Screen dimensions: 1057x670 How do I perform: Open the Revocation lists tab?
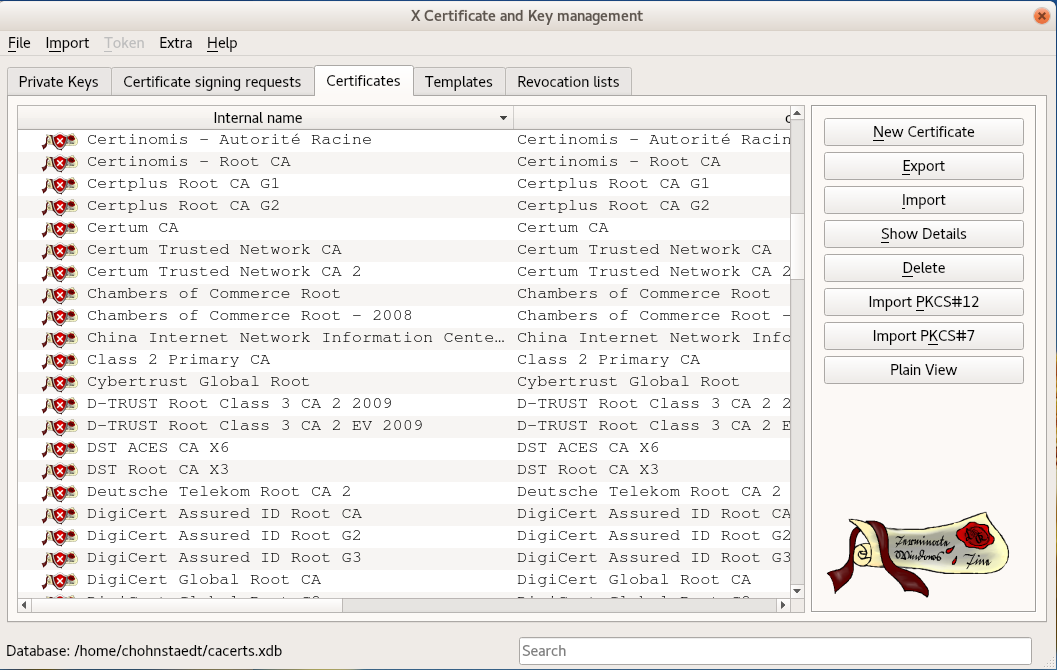point(568,82)
